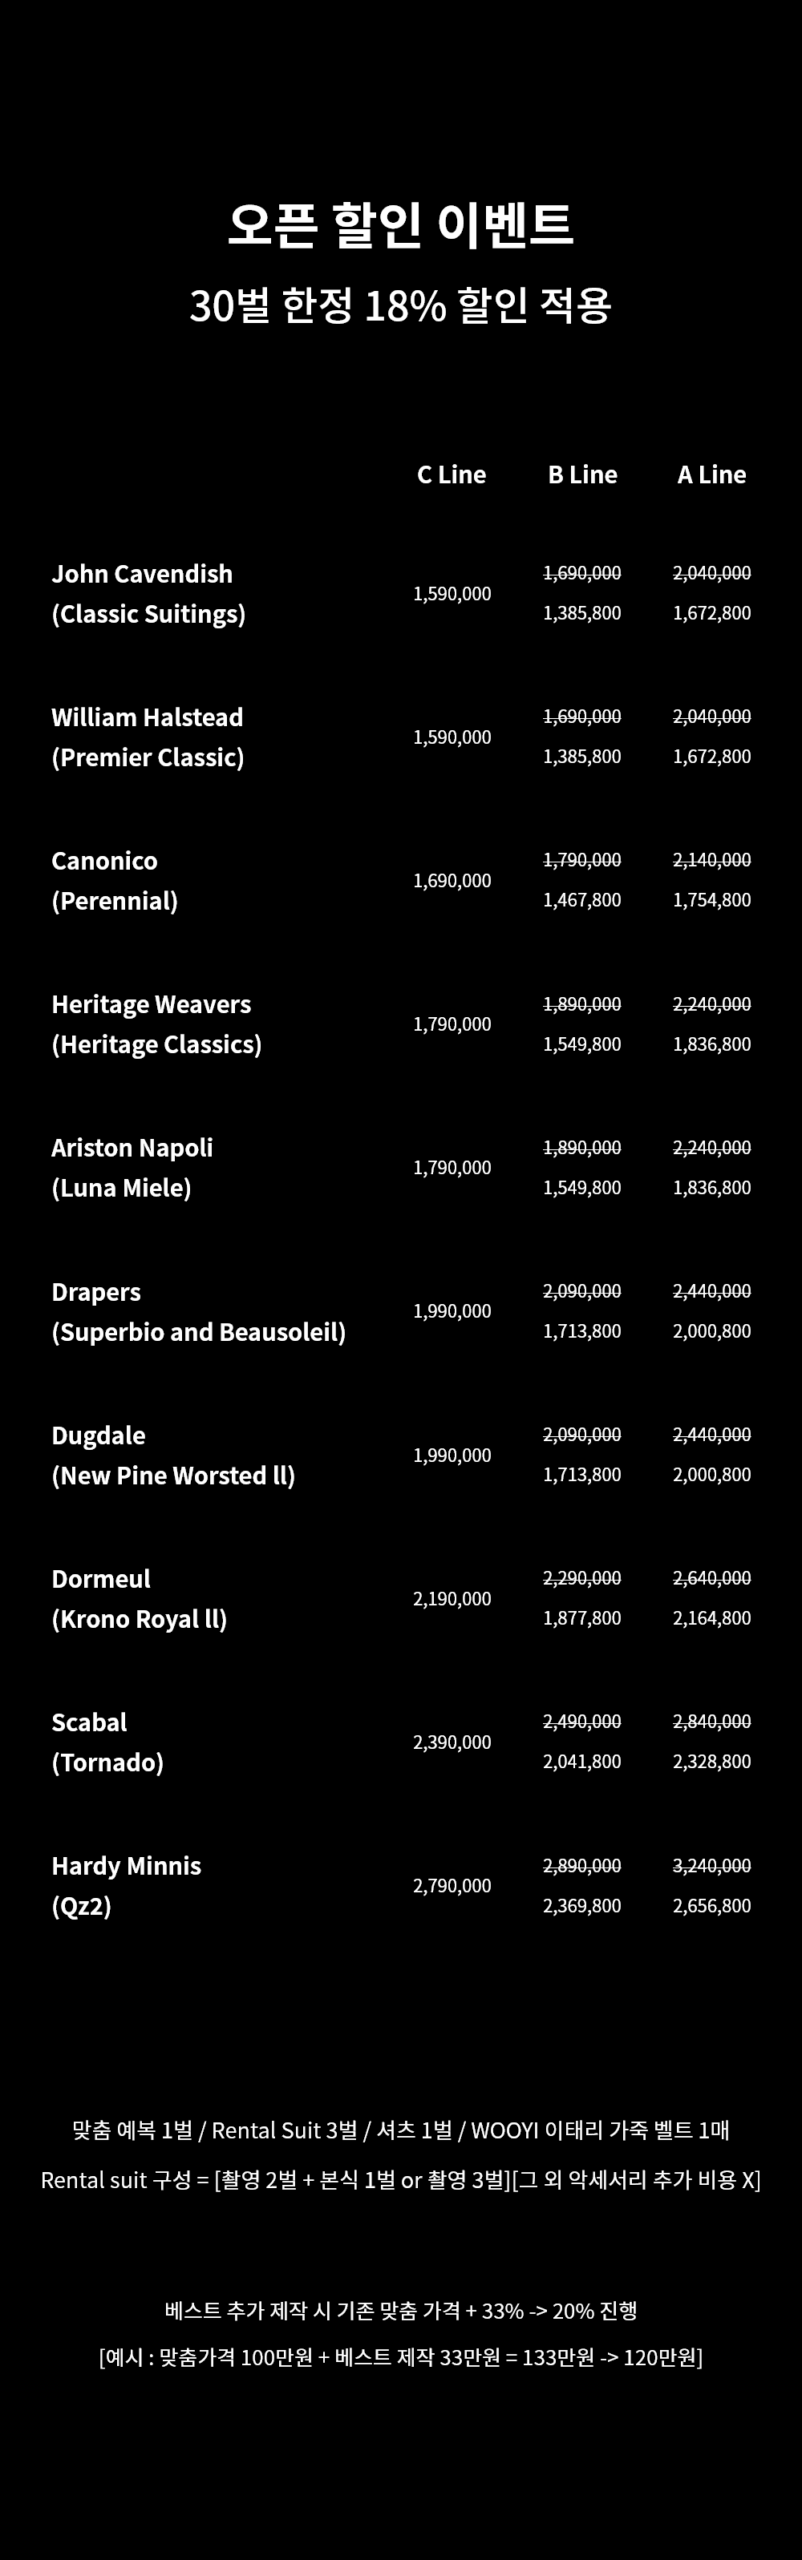Viewport: 802px width, 2560px height.
Task: Click the William Halstead fabric name
Action: [x=147, y=718]
